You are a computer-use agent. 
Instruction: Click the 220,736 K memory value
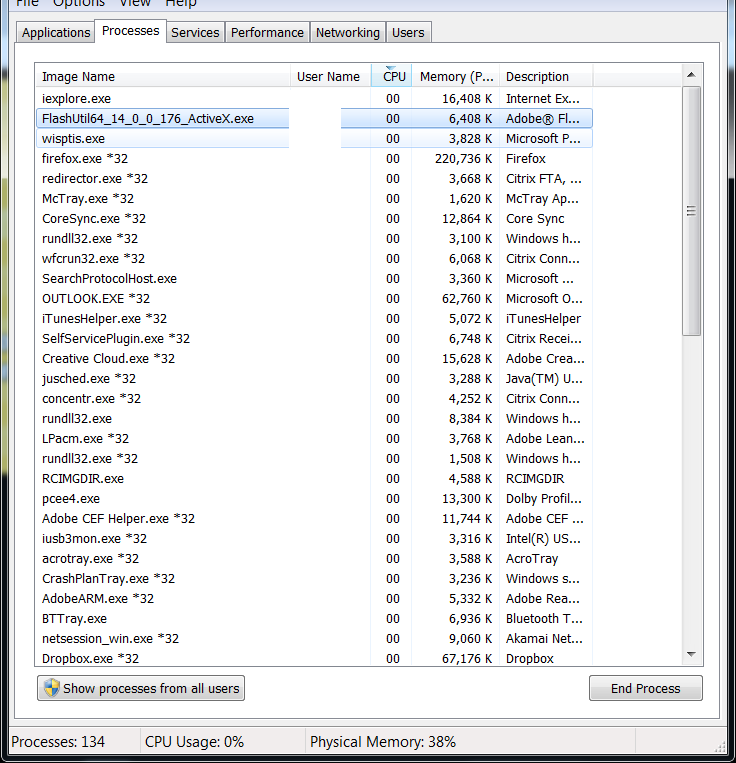point(463,159)
